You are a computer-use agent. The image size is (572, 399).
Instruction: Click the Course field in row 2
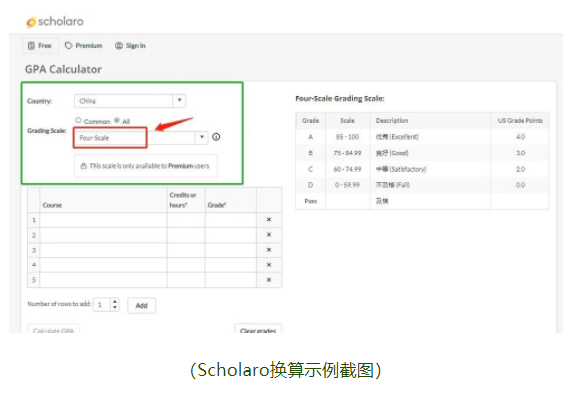[x=103, y=235]
